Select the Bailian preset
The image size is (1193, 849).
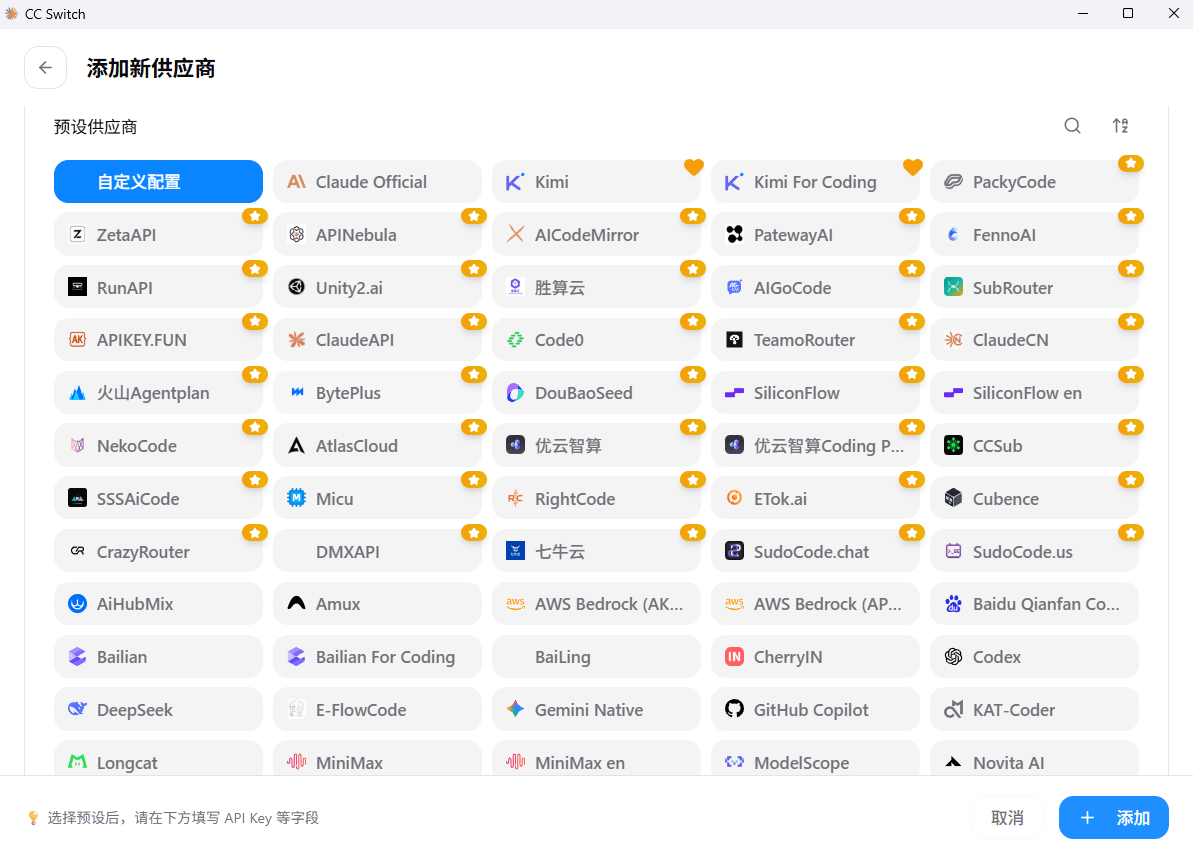(158, 657)
